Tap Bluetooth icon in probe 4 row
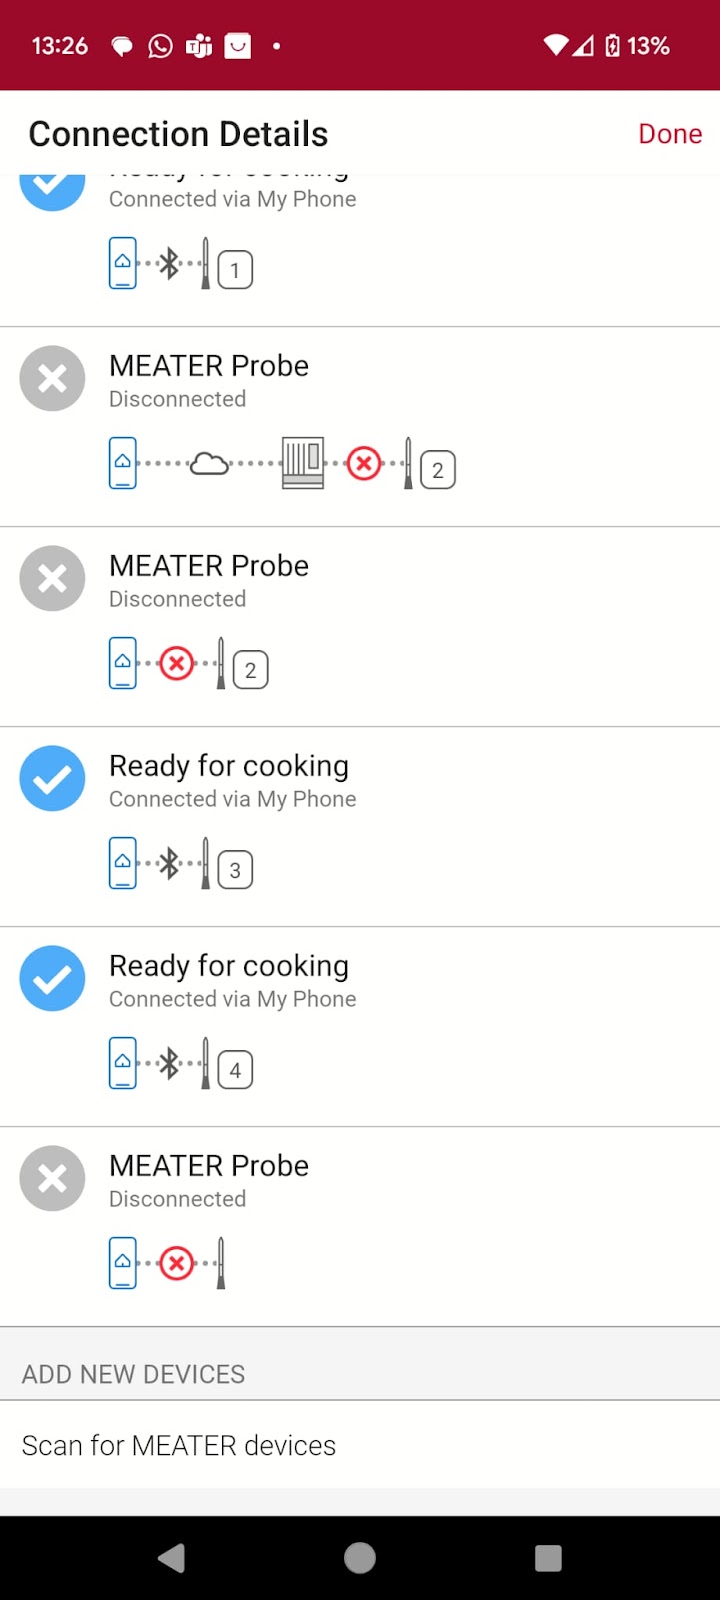The height and width of the screenshot is (1600, 720). (x=170, y=1063)
